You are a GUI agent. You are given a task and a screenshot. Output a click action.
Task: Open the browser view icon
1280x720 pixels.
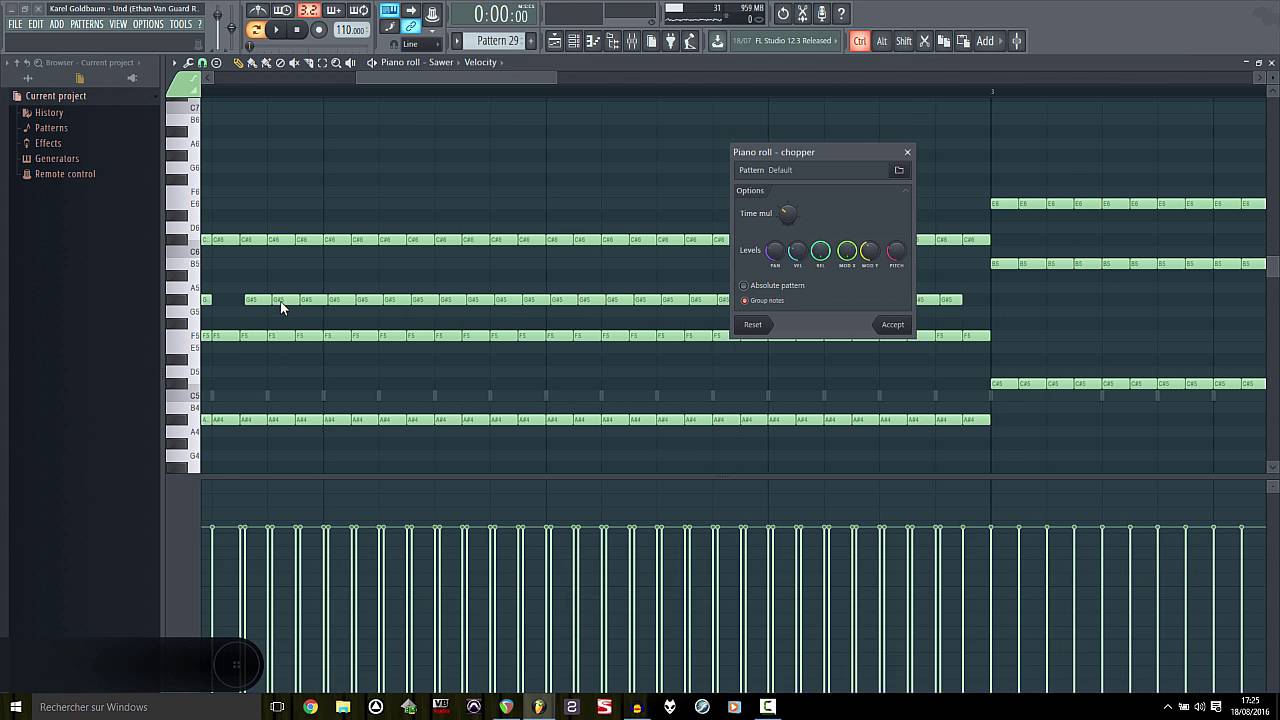612,41
